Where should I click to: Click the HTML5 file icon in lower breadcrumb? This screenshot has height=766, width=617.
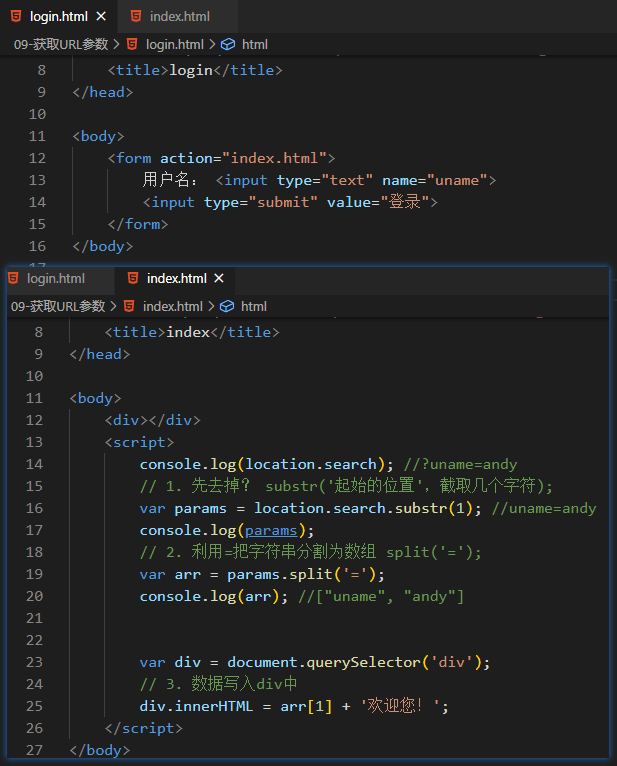[129, 306]
